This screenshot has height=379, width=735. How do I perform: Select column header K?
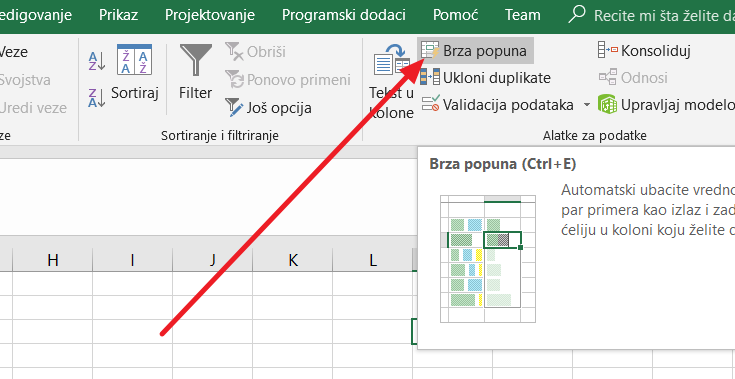[292, 260]
